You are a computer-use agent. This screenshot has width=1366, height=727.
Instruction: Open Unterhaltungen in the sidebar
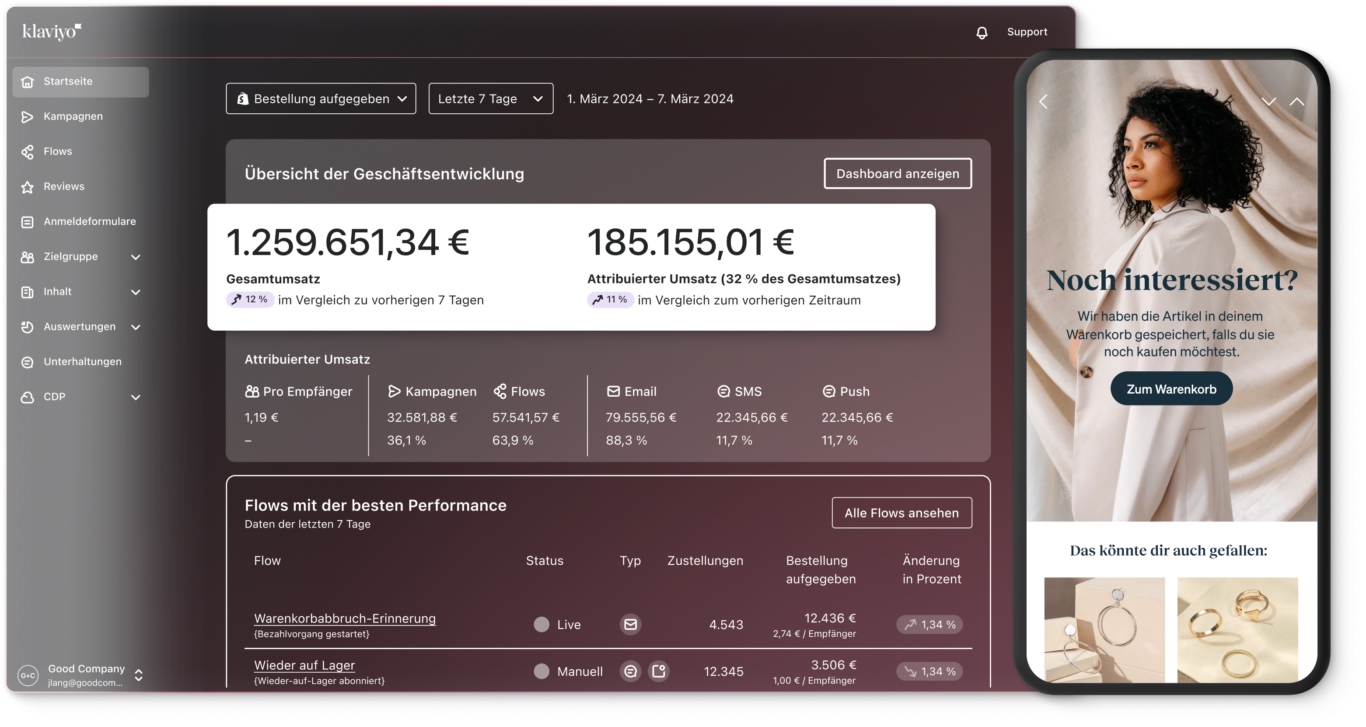click(80, 362)
